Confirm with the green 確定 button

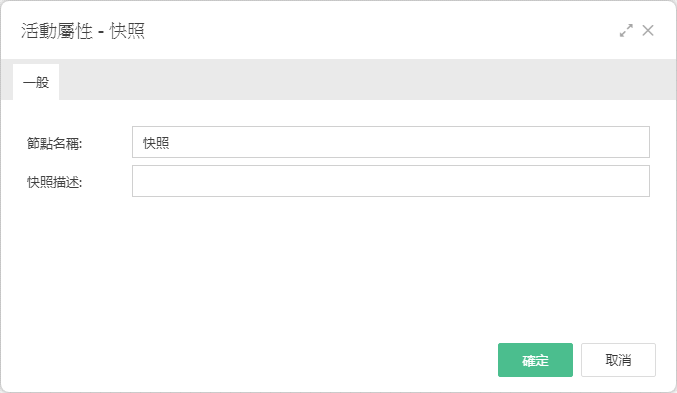click(x=535, y=360)
